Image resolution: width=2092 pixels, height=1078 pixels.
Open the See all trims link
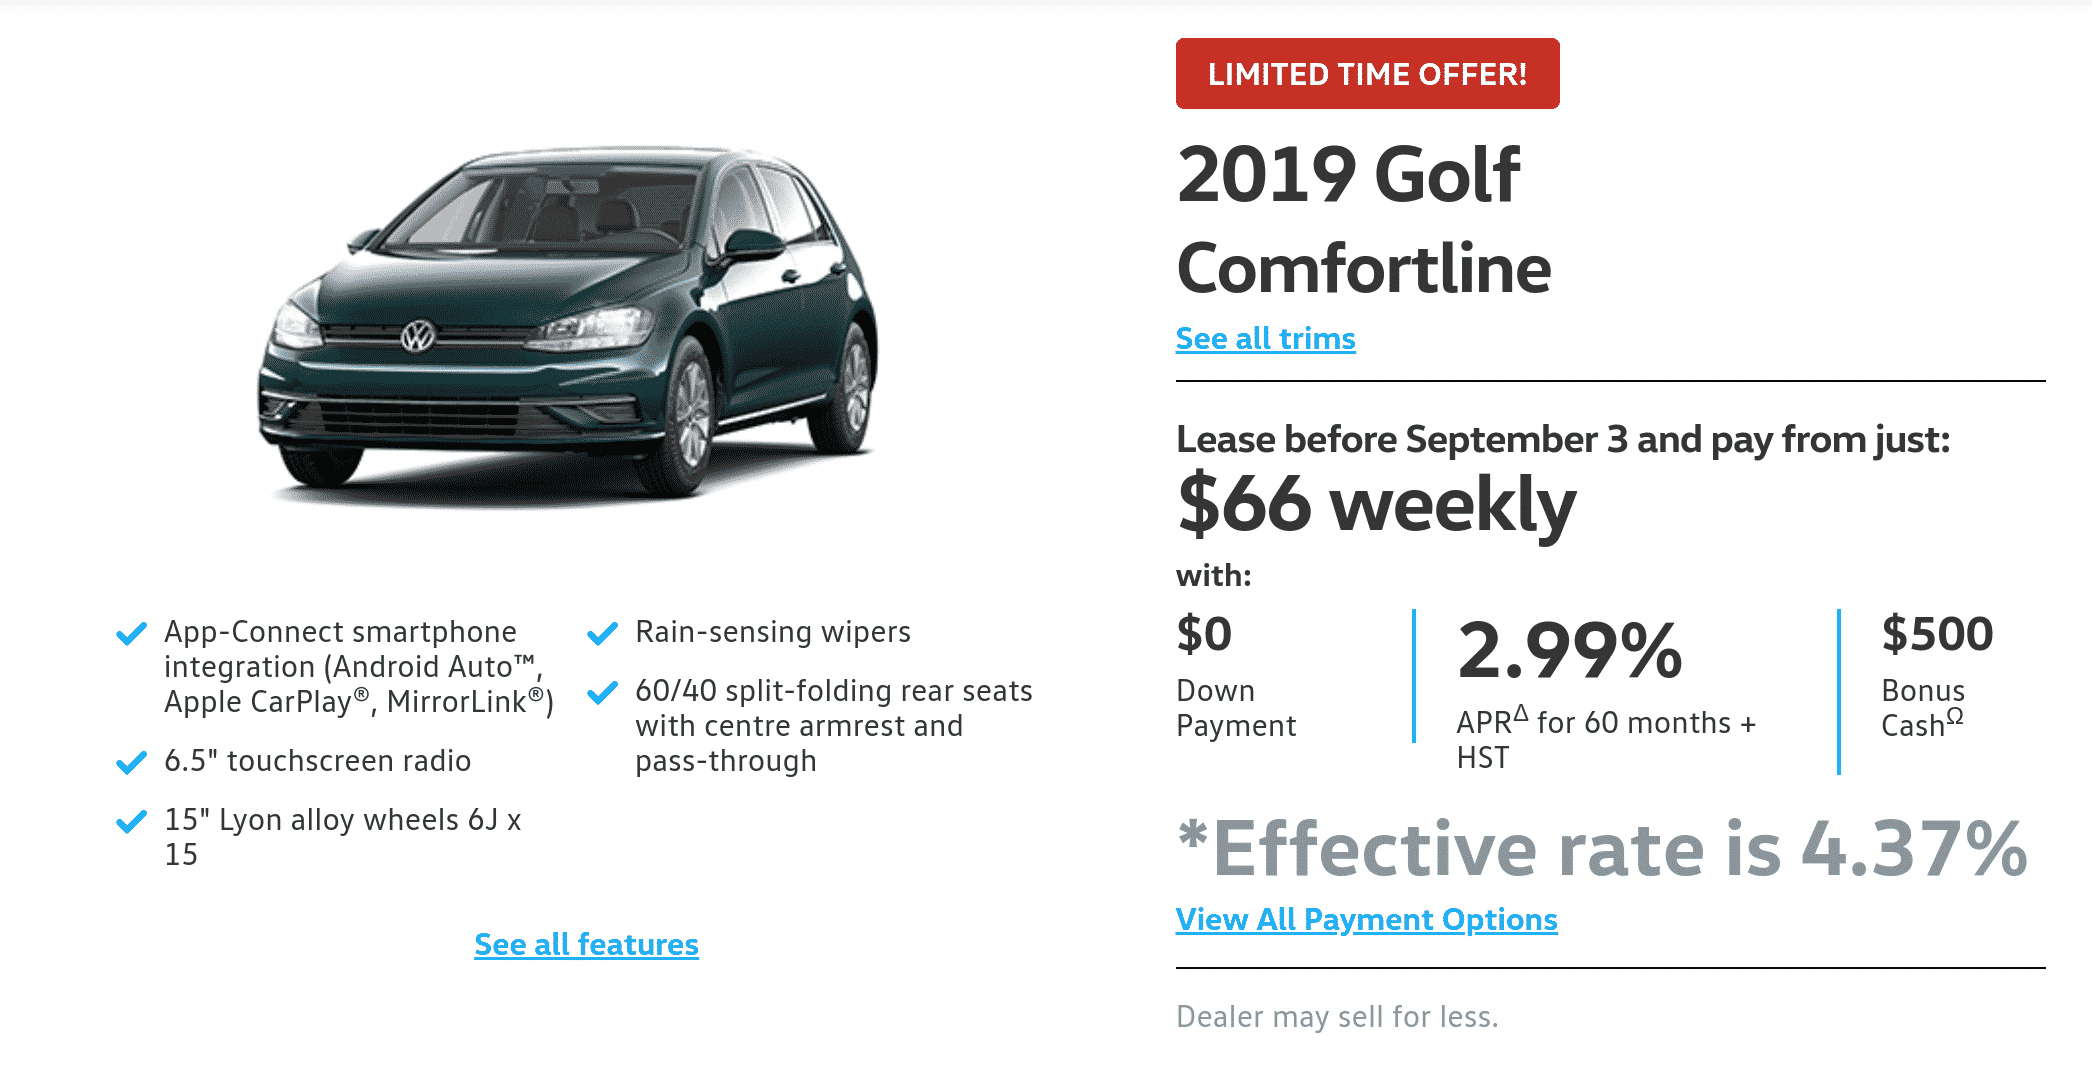pos(1265,339)
